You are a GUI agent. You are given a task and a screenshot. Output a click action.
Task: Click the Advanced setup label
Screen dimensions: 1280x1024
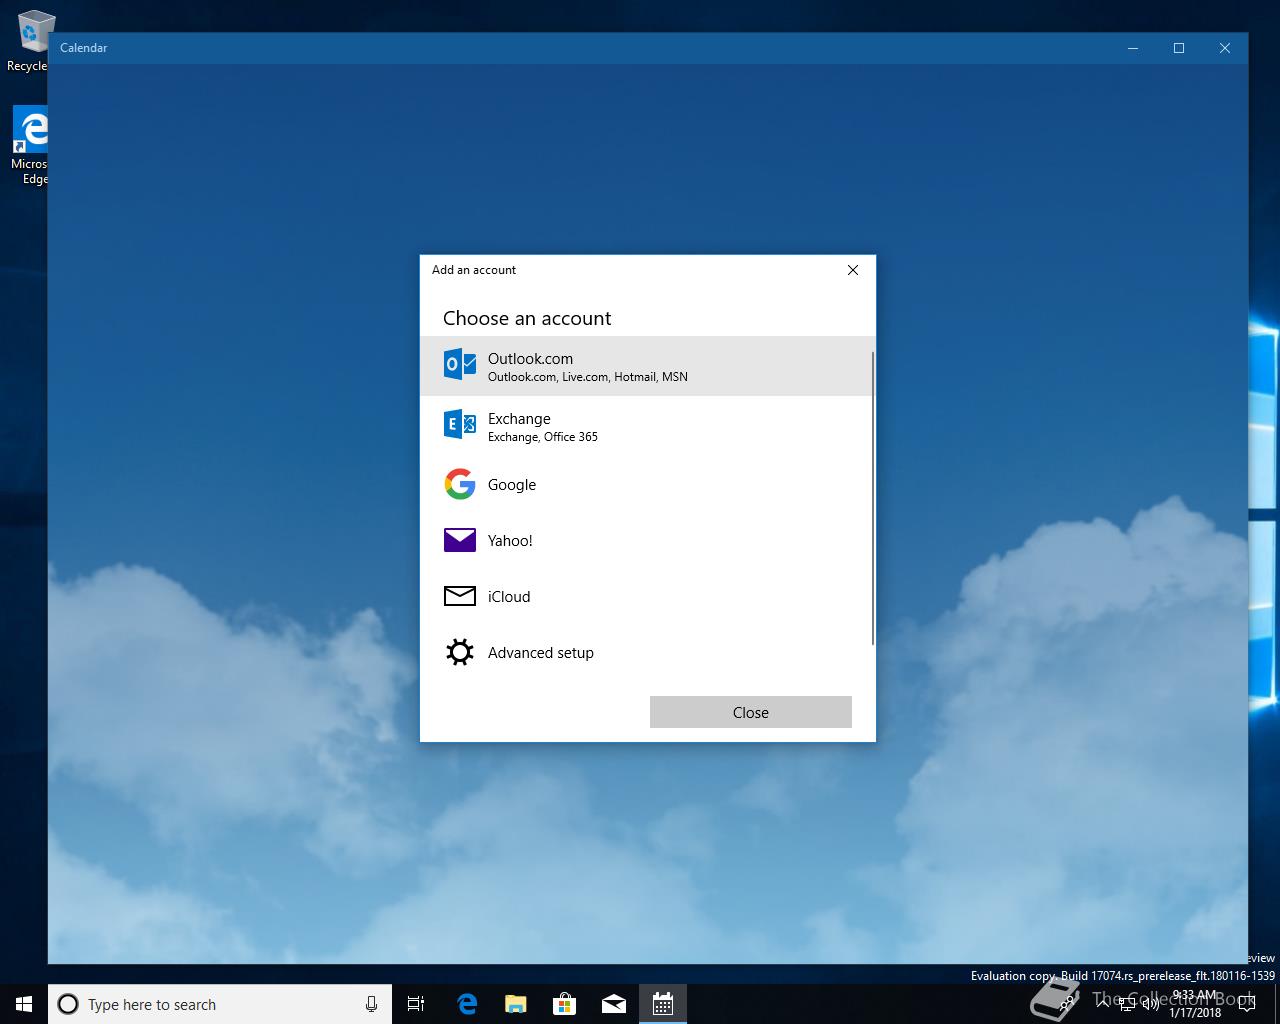(x=541, y=652)
